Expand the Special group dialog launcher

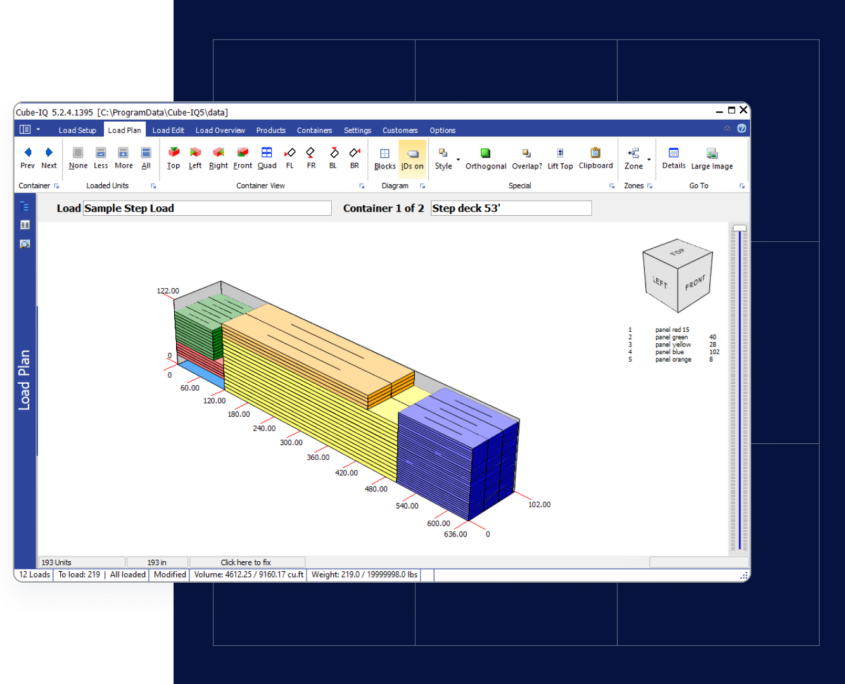[612, 186]
